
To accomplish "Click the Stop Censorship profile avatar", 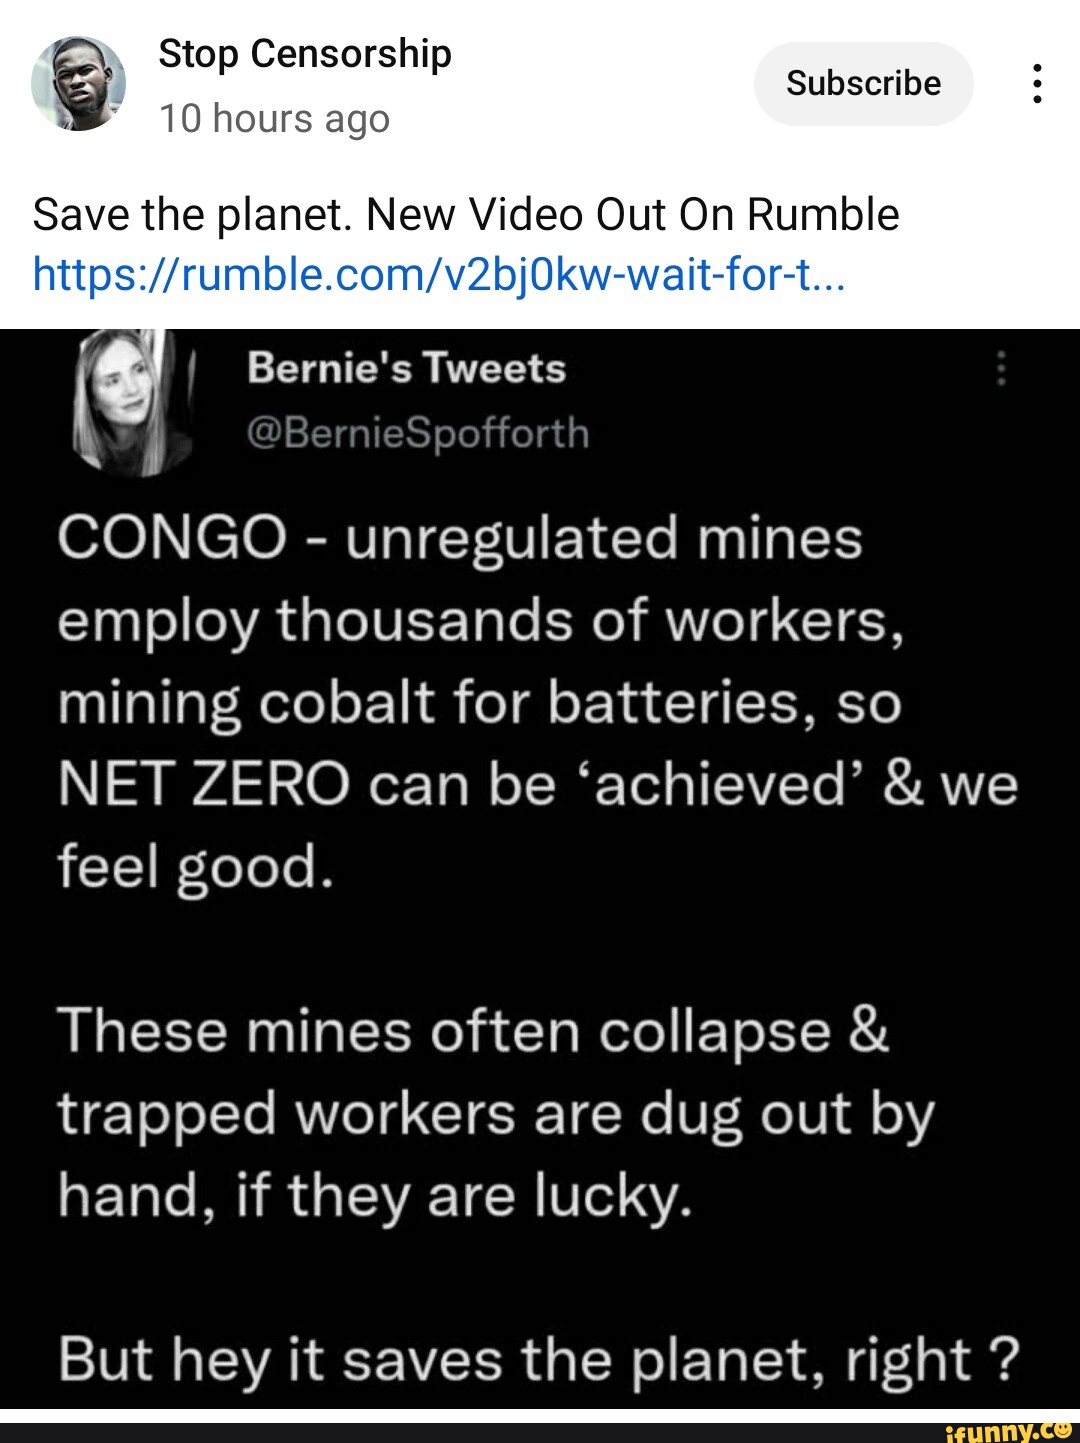I will click(82, 84).
